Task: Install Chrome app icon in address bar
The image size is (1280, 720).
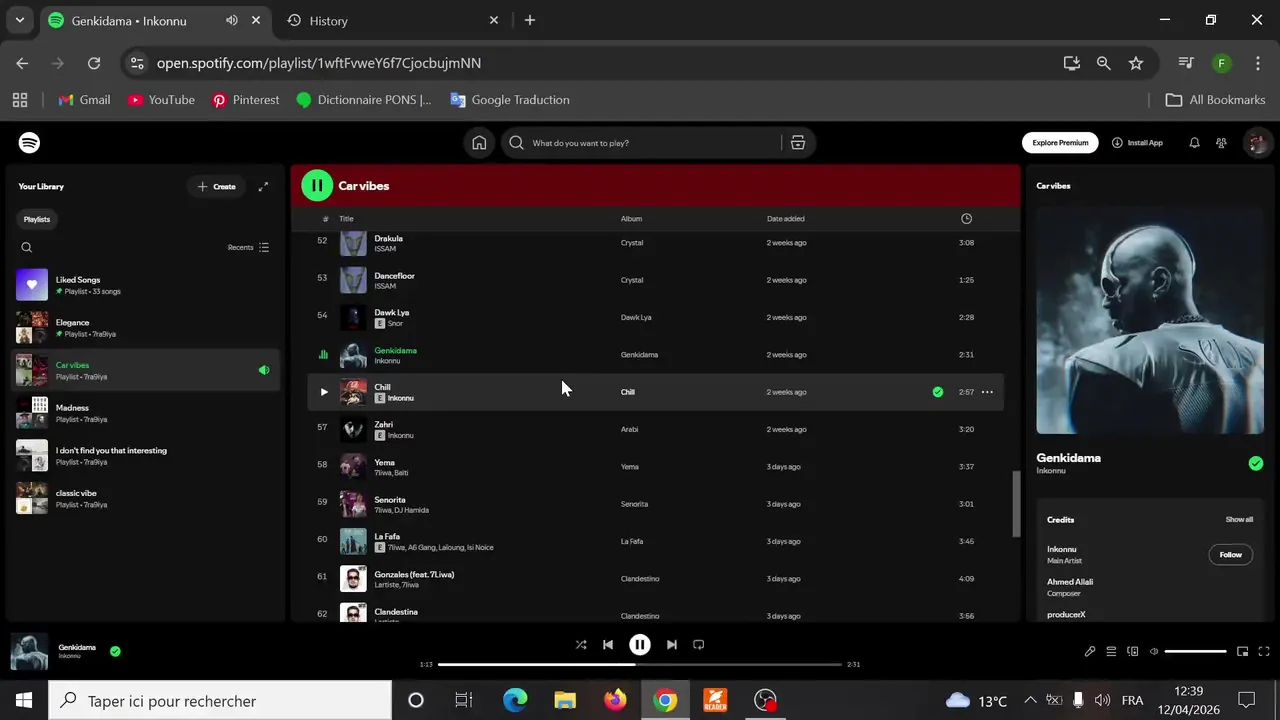Action: pyautogui.click(x=1072, y=63)
